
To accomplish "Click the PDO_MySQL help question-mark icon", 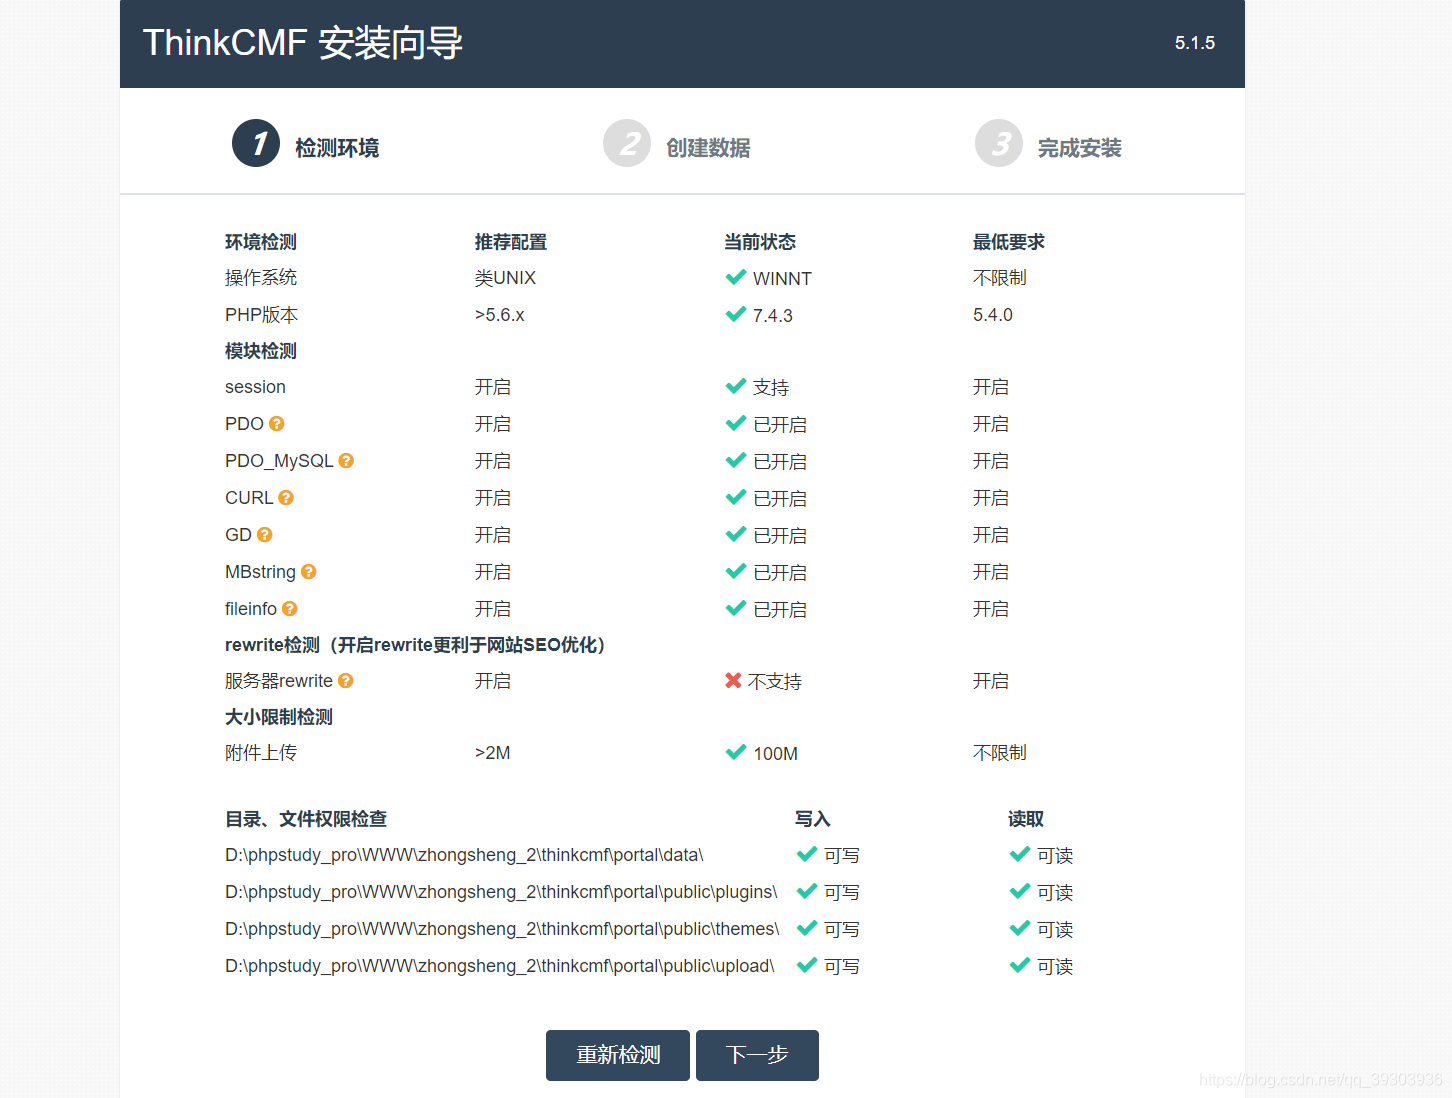I will point(346,461).
